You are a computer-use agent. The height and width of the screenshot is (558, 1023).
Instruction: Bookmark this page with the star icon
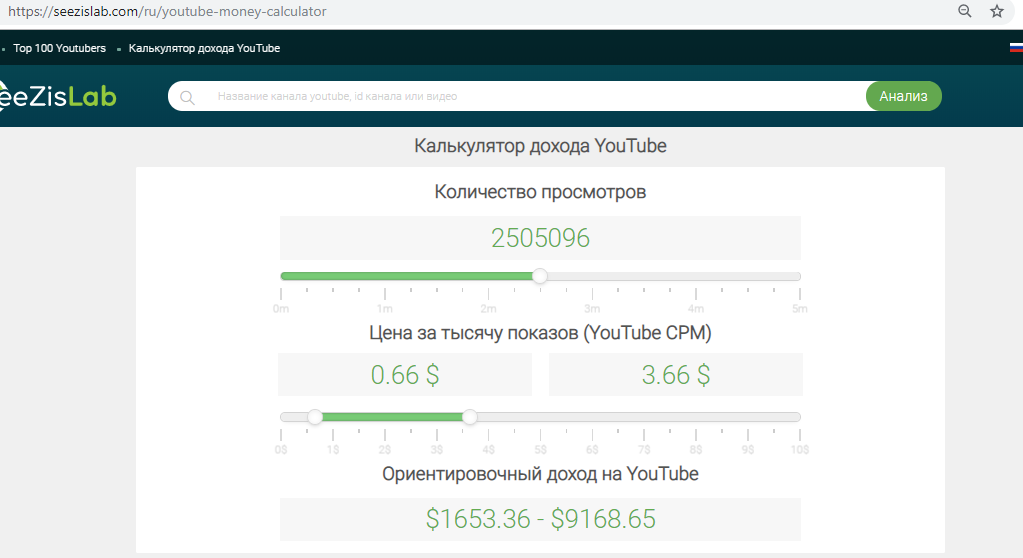point(997,11)
